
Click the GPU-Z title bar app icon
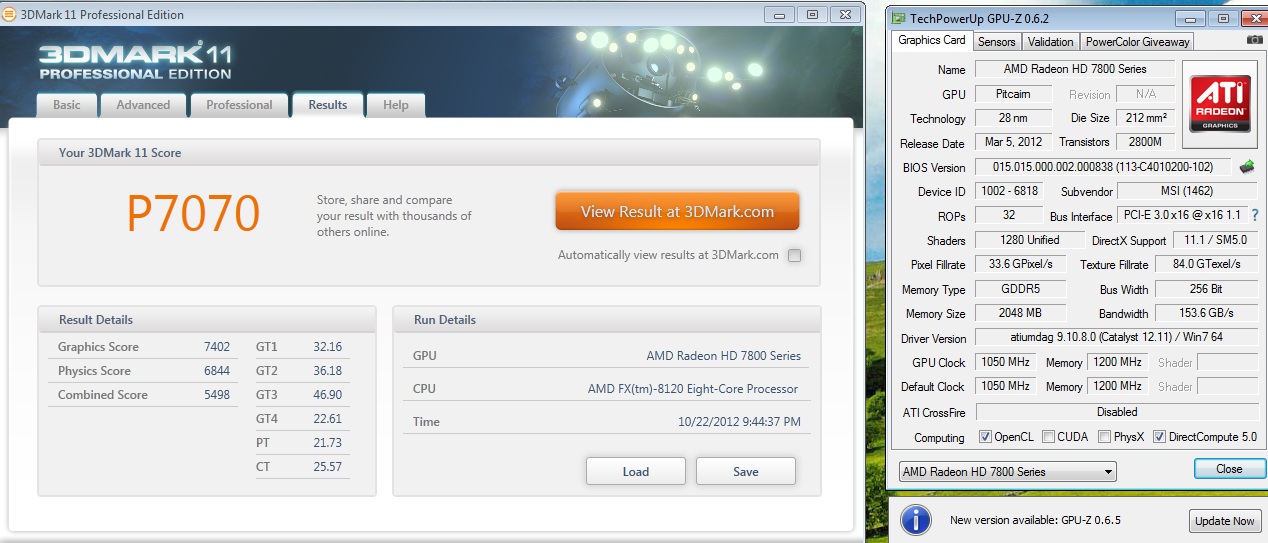tap(899, 18)
